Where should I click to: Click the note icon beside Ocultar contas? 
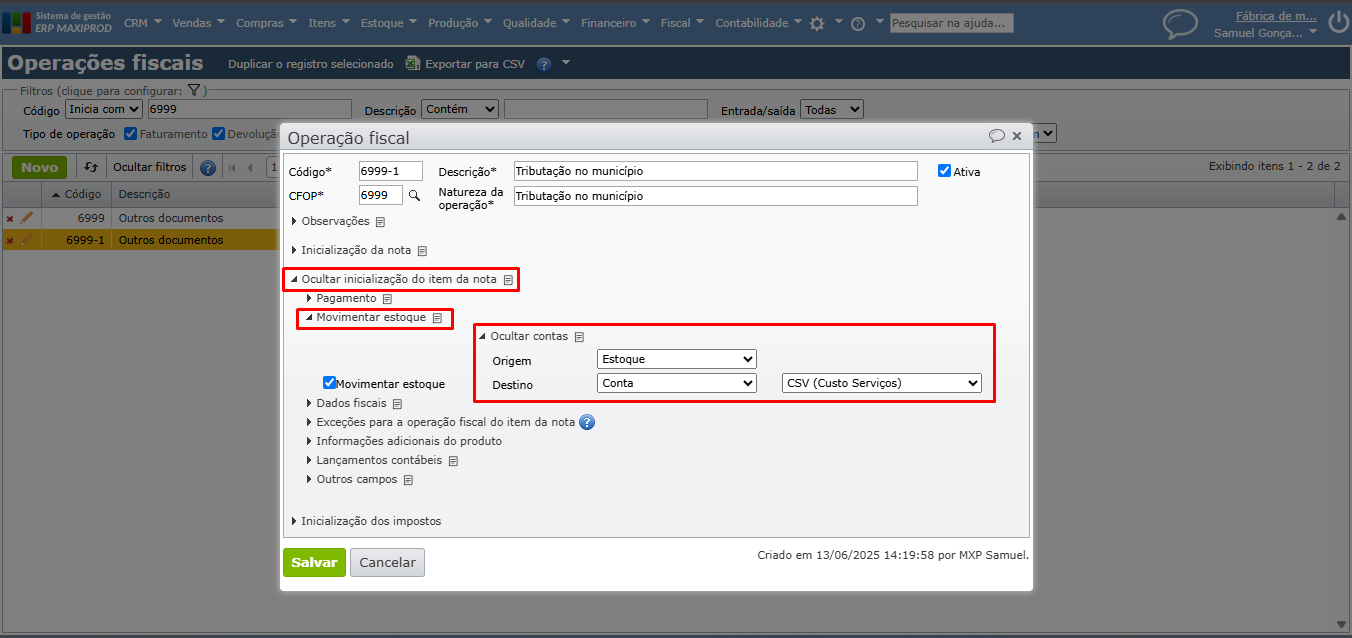[579, 337]
